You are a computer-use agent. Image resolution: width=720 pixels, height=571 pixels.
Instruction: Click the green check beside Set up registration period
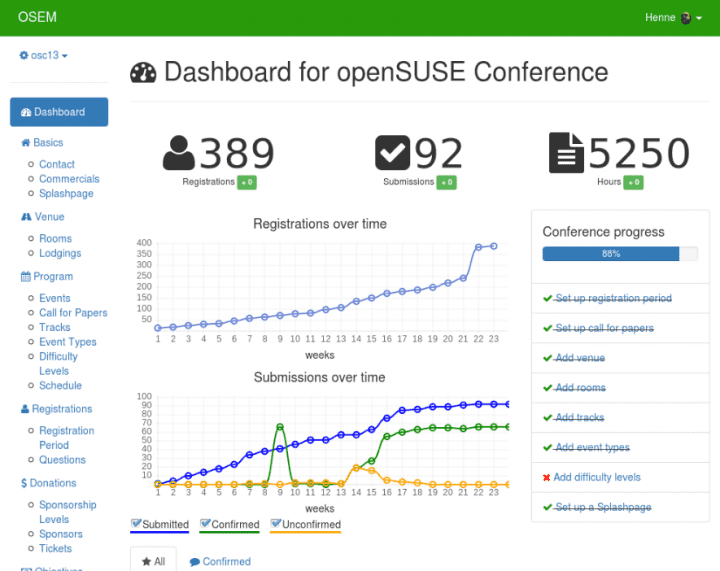pyautogui.click(x=547, y=298)
